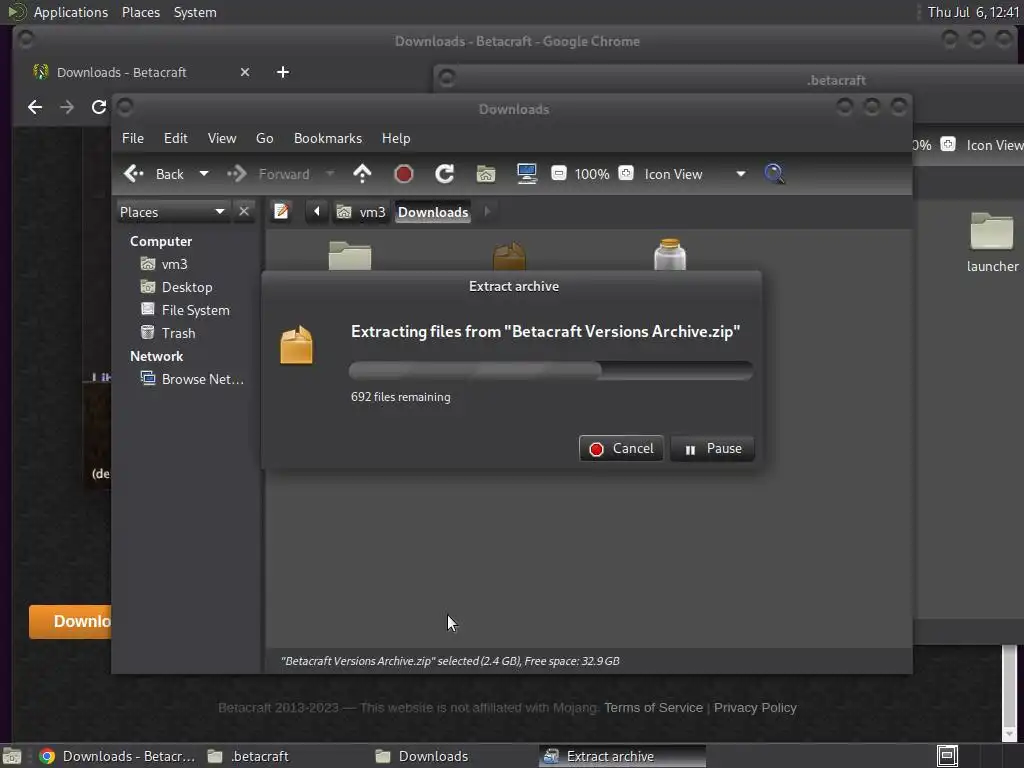This screenshot has height=768, width=1024.
Task: Open the View menu
Action: click(222, 138)
